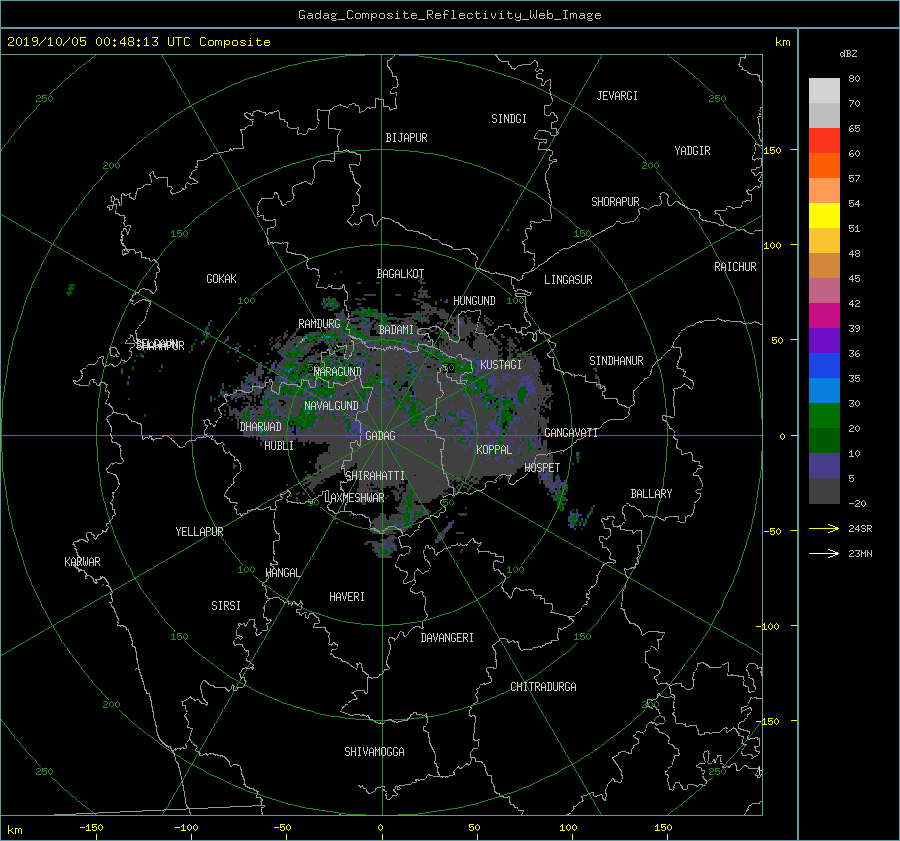The image size is (900, 841).
Task: Click the green 20 dBZ color swatch
Action: [824, 415]
